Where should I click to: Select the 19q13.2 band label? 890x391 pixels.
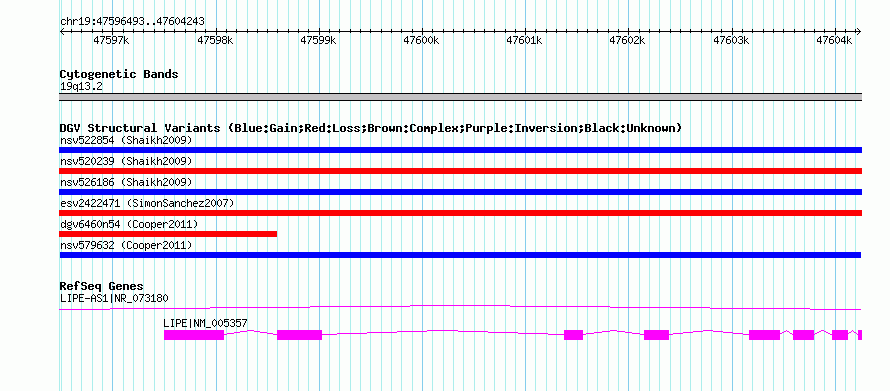[81, 87]
